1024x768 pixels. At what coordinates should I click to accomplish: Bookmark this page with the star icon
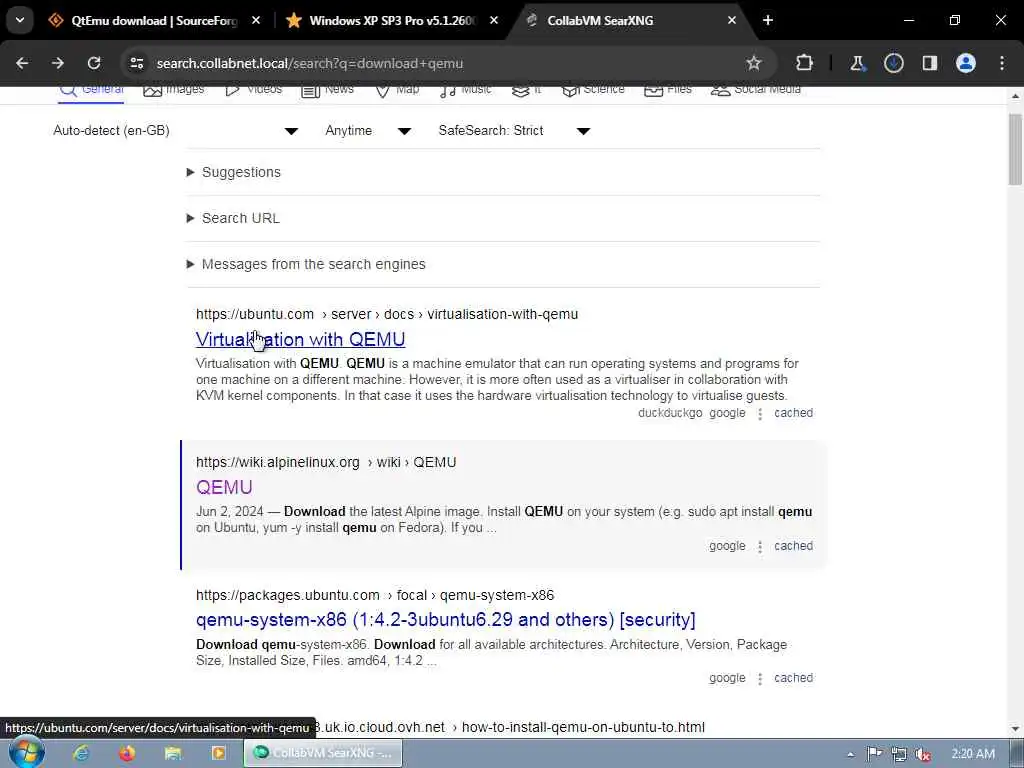pyautogui.click(x=754, y=63)
